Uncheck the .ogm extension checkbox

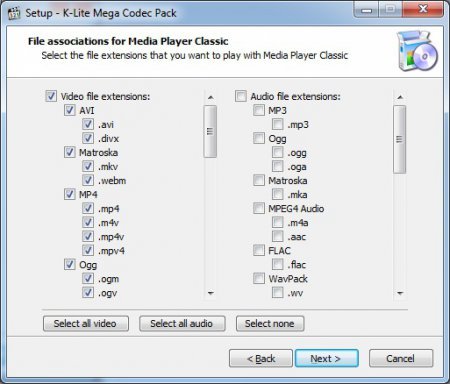pos(88,278)
